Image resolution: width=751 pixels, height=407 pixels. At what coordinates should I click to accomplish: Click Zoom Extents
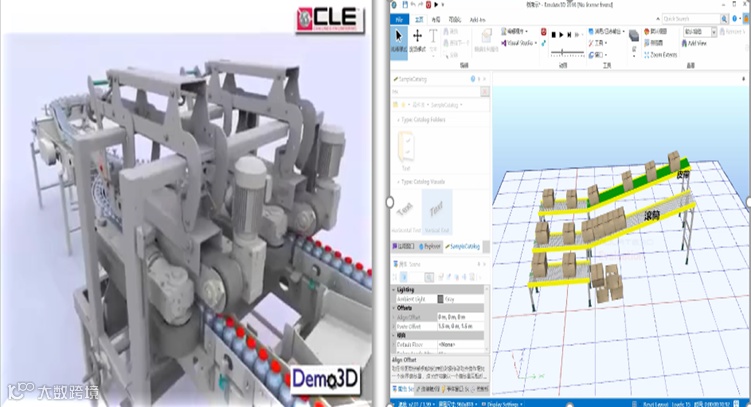[660, 55]
